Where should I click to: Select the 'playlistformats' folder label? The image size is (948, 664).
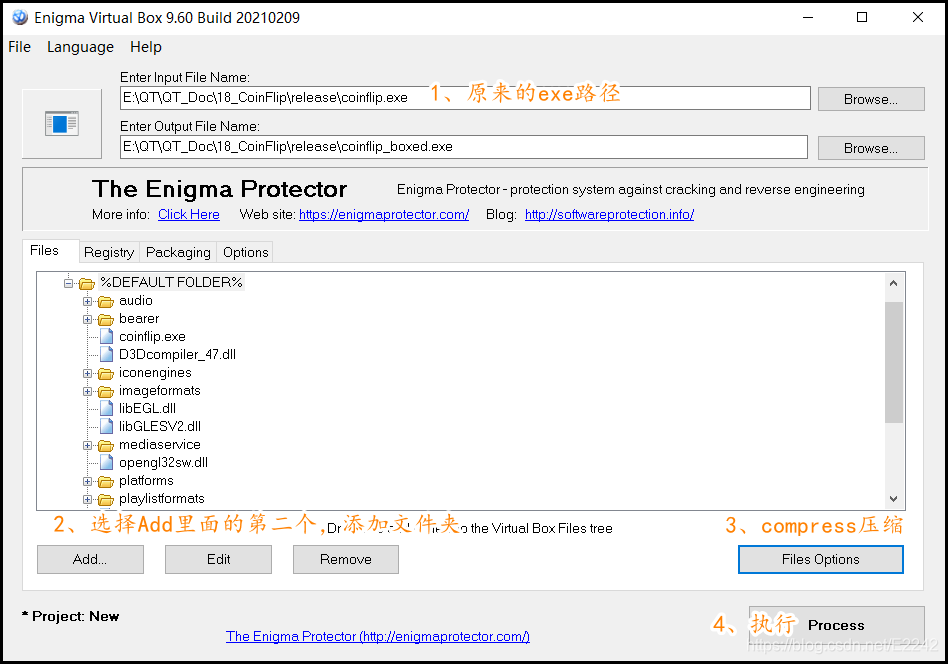[161, 499]
